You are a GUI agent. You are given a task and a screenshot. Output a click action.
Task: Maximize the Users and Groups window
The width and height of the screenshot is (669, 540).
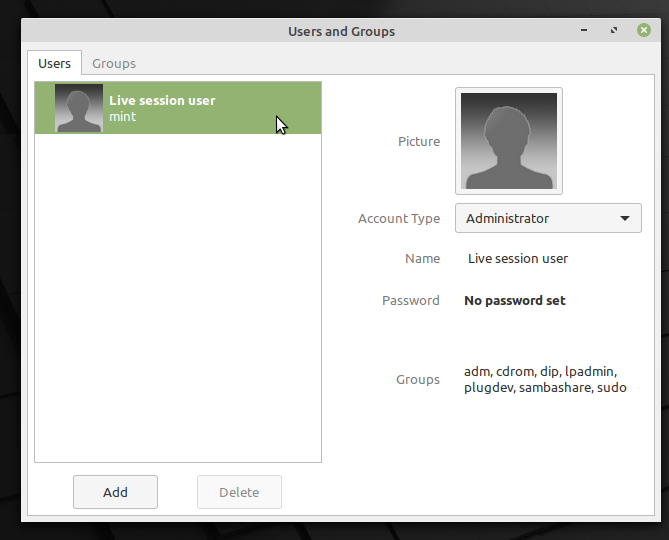point(617,31)
